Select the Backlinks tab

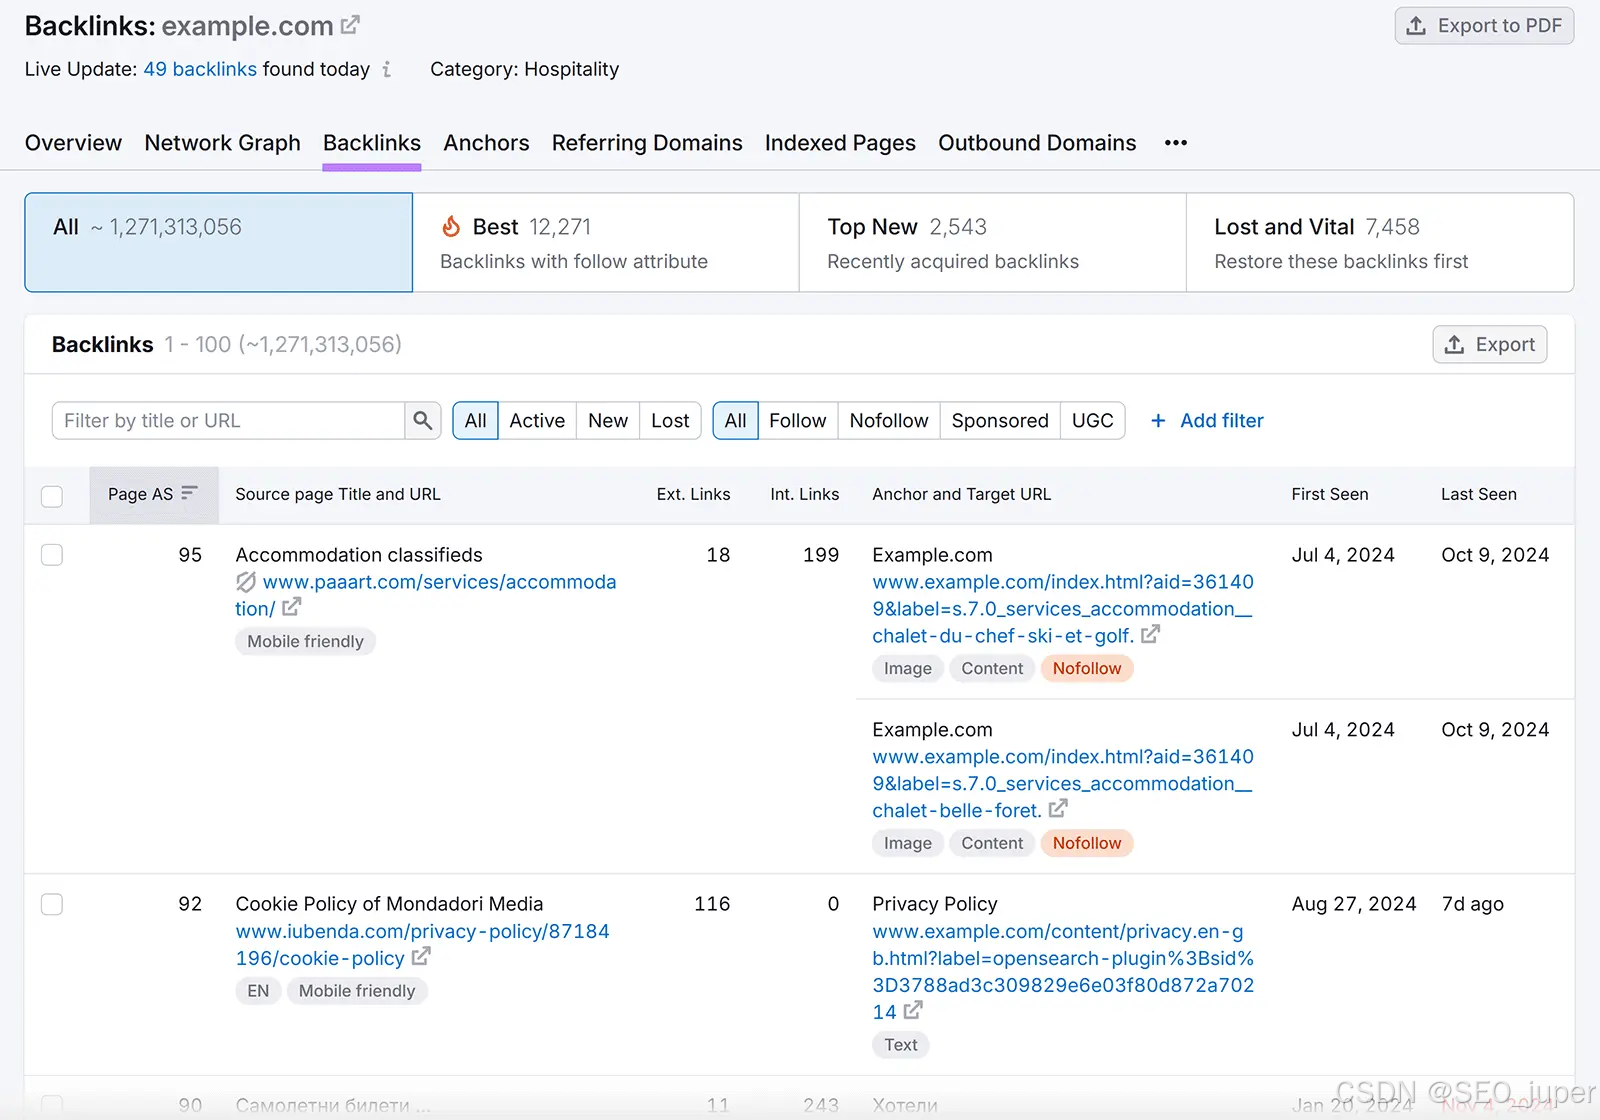tap(372, 143)
